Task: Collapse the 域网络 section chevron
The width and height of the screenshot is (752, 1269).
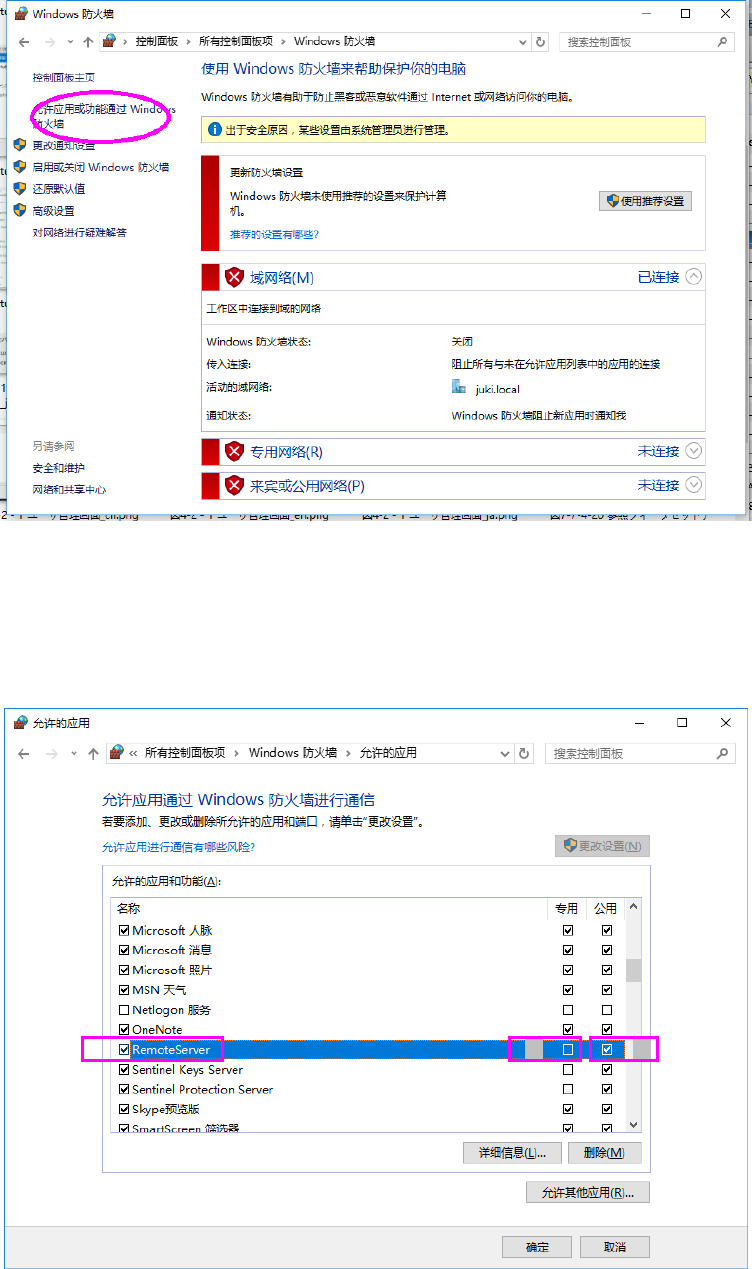Action: [x=694, y=277]
